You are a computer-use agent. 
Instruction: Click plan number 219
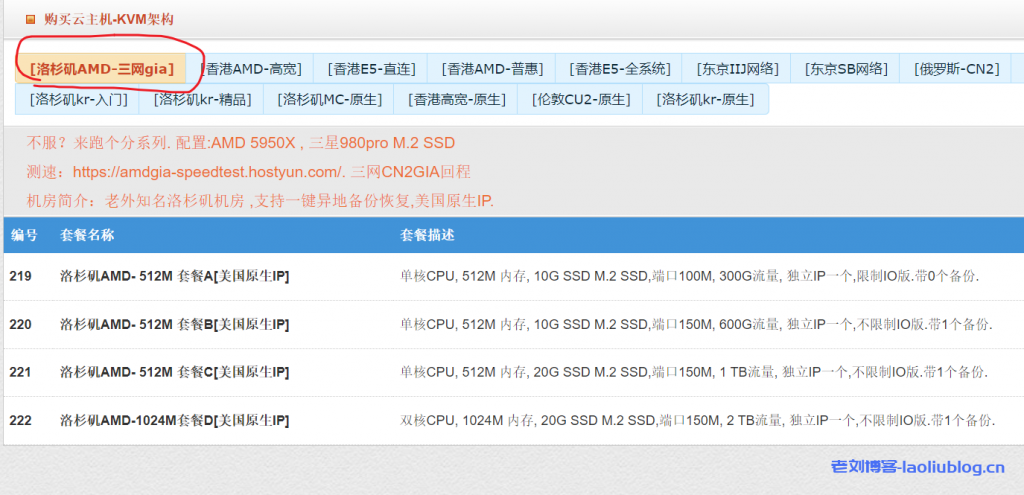[20, 276]
